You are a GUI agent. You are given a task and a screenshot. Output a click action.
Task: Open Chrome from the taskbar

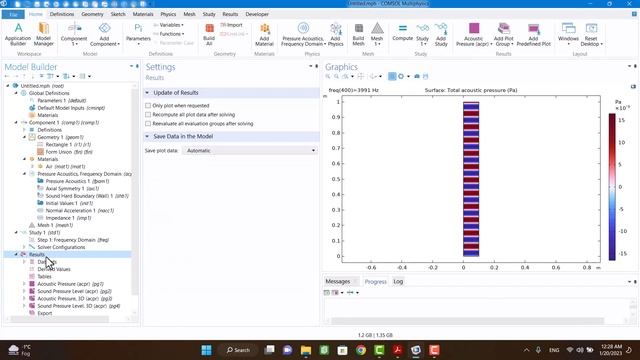[x=361, y=350]
